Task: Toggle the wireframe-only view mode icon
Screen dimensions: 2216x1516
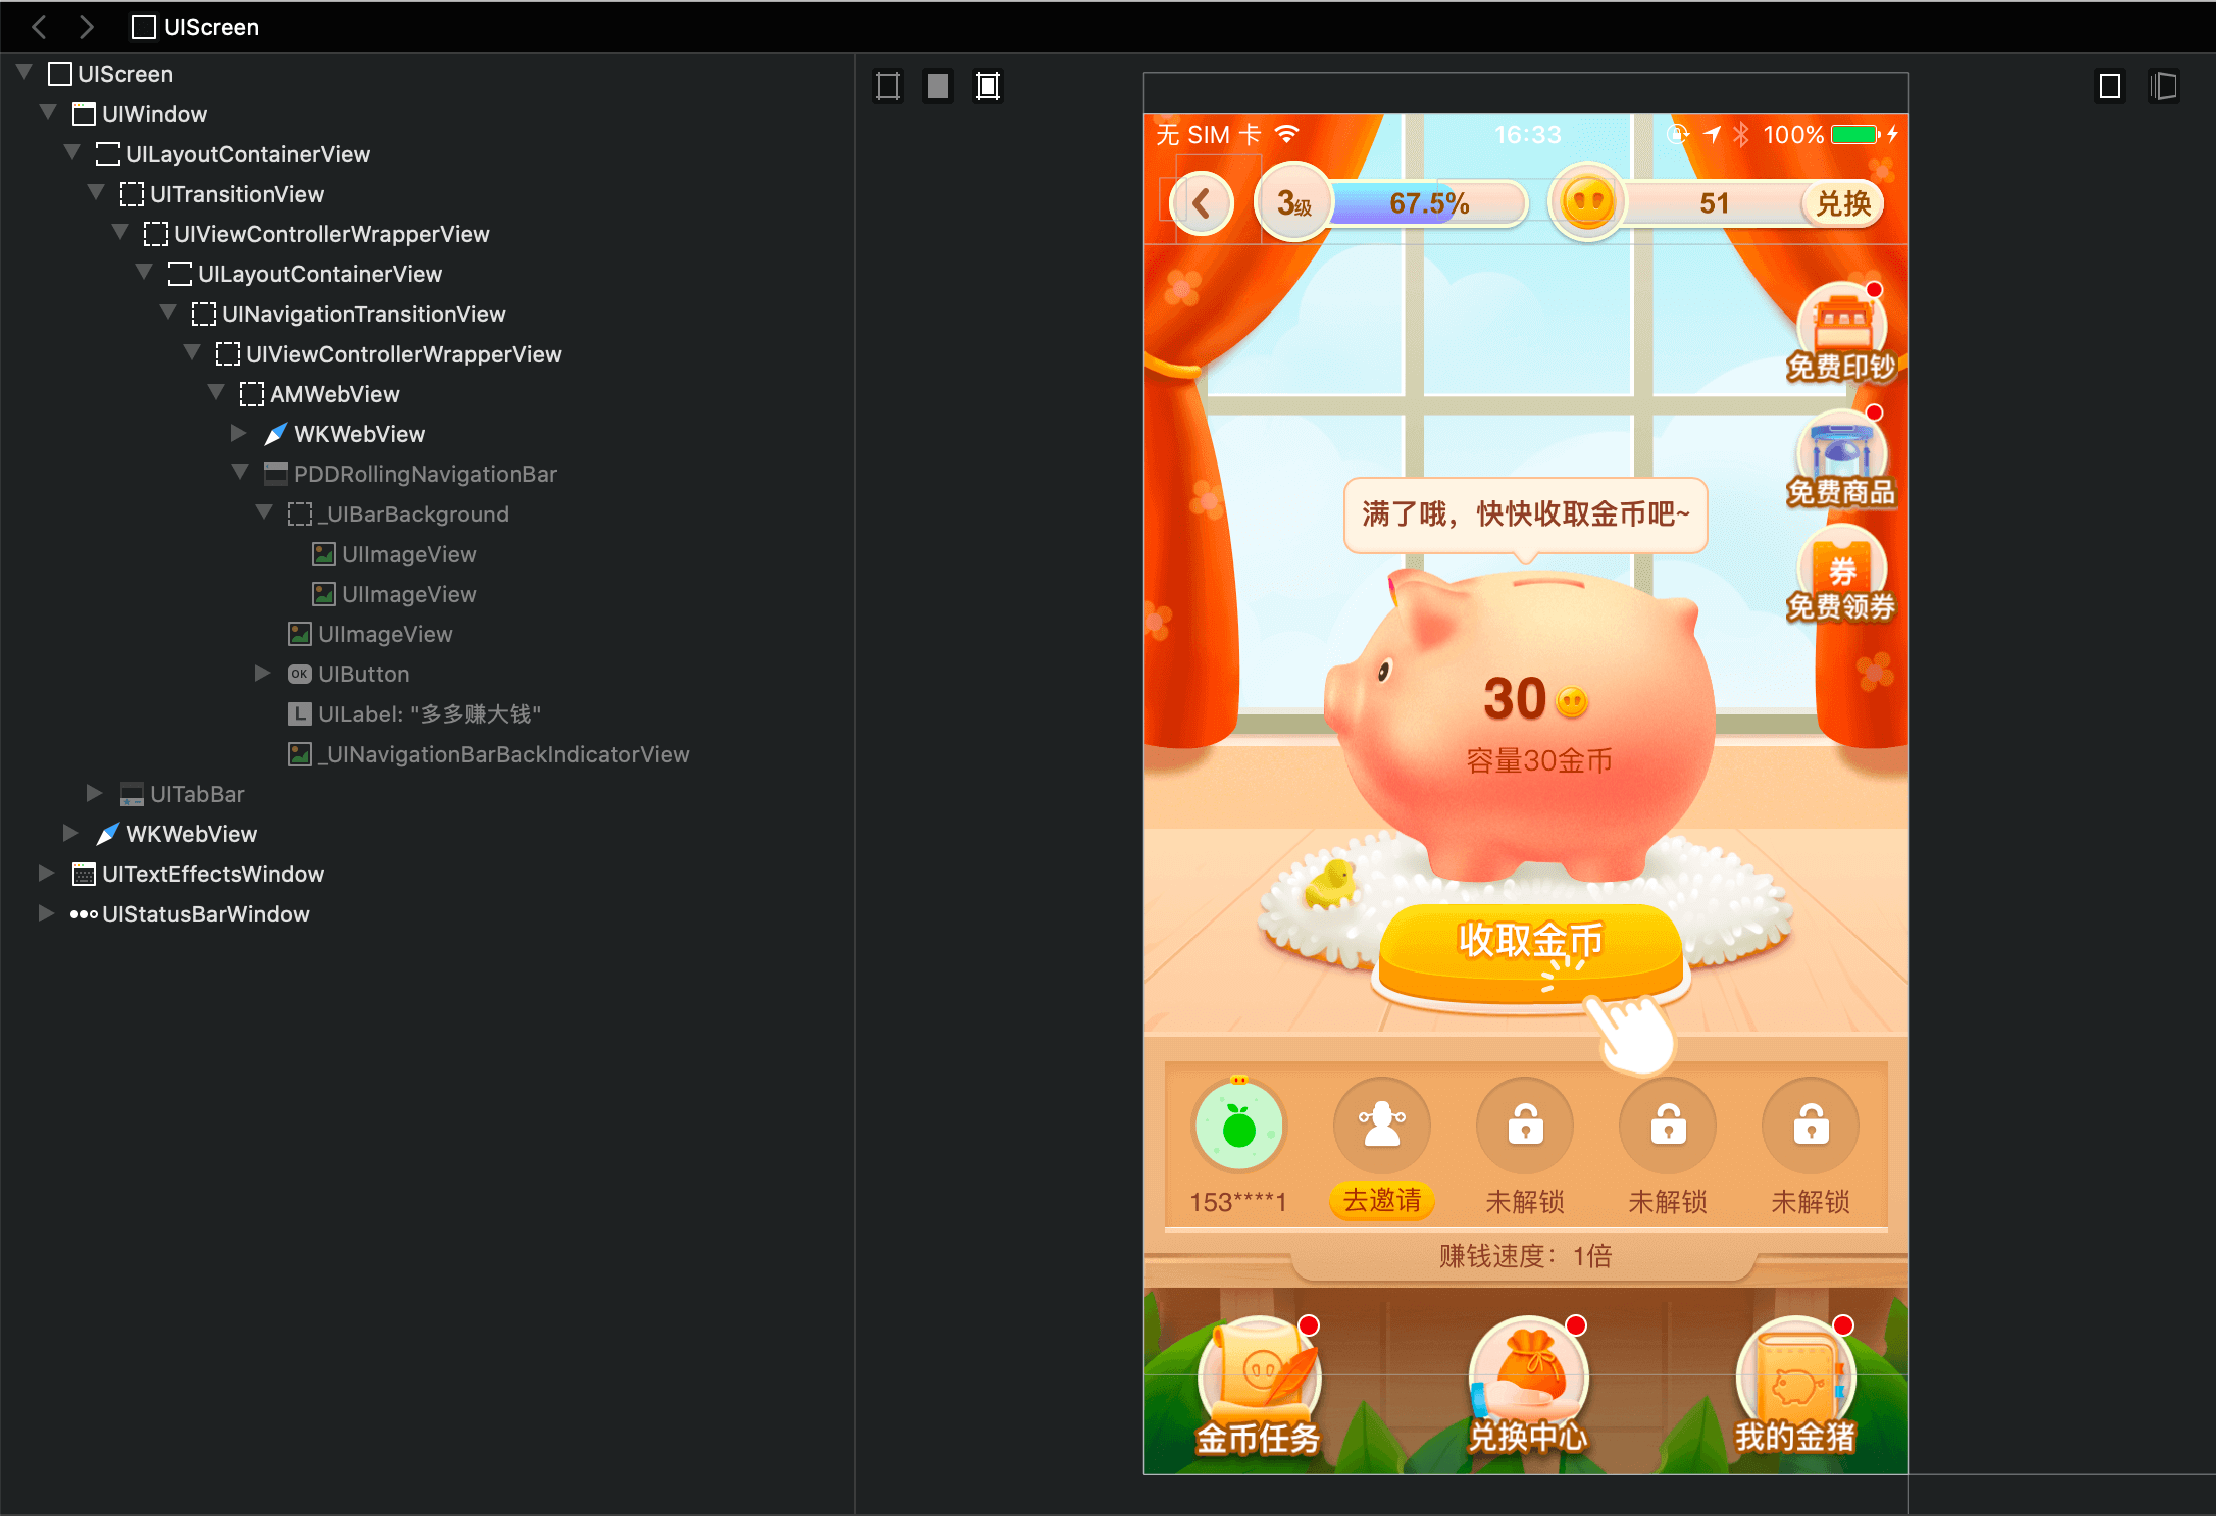Action: [888, 86]
